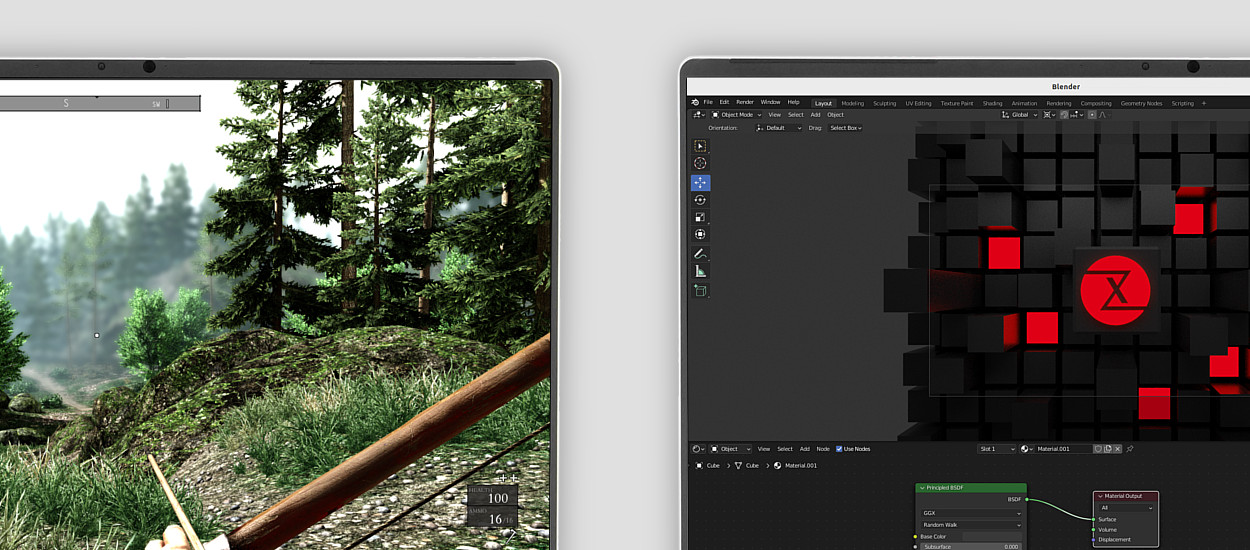Open the Global transform orientation dropdown

(1019, 115)
